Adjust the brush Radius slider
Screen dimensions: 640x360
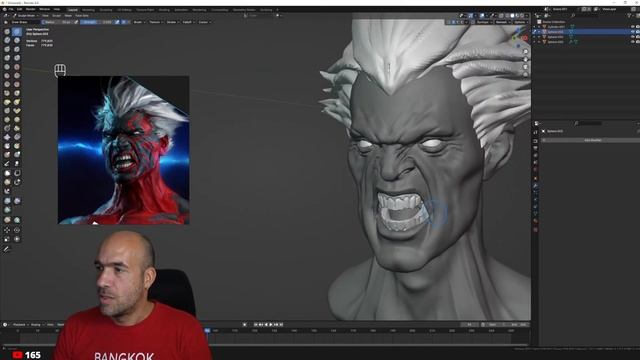[x=58, y=22]
